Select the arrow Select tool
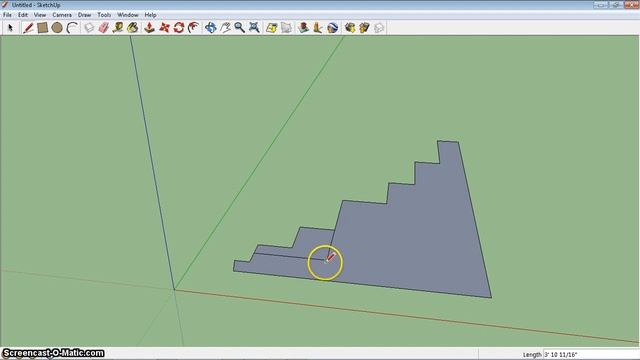 (11, 28)
